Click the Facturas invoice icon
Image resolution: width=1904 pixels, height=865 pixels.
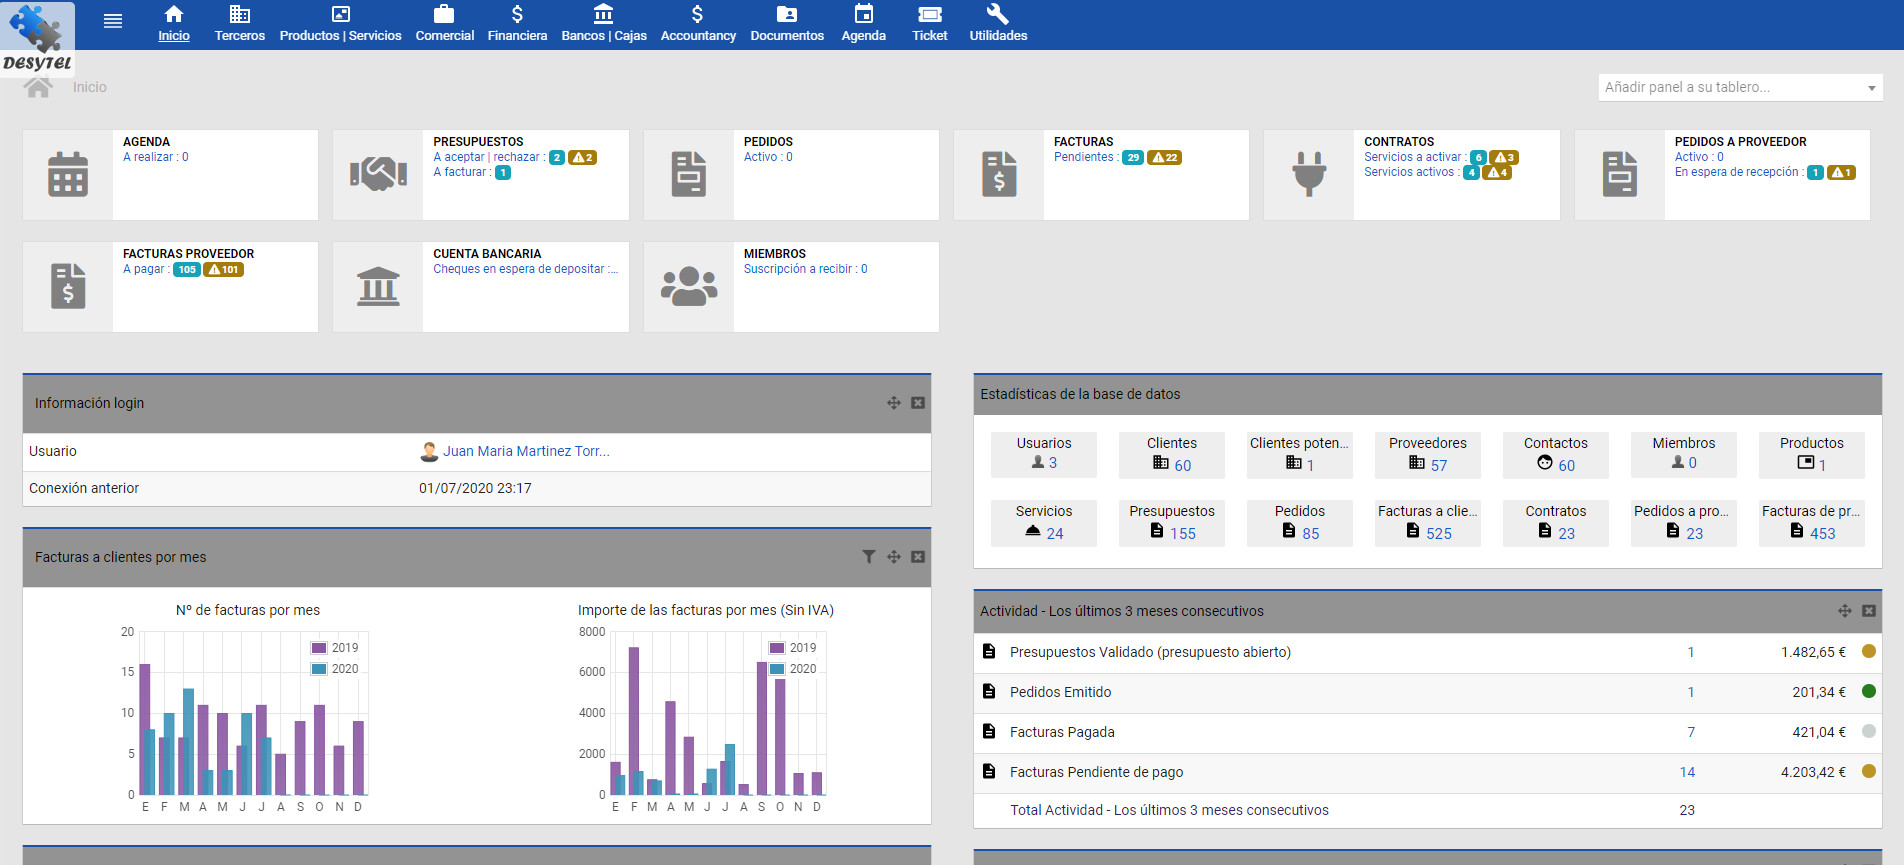(999, 174)
